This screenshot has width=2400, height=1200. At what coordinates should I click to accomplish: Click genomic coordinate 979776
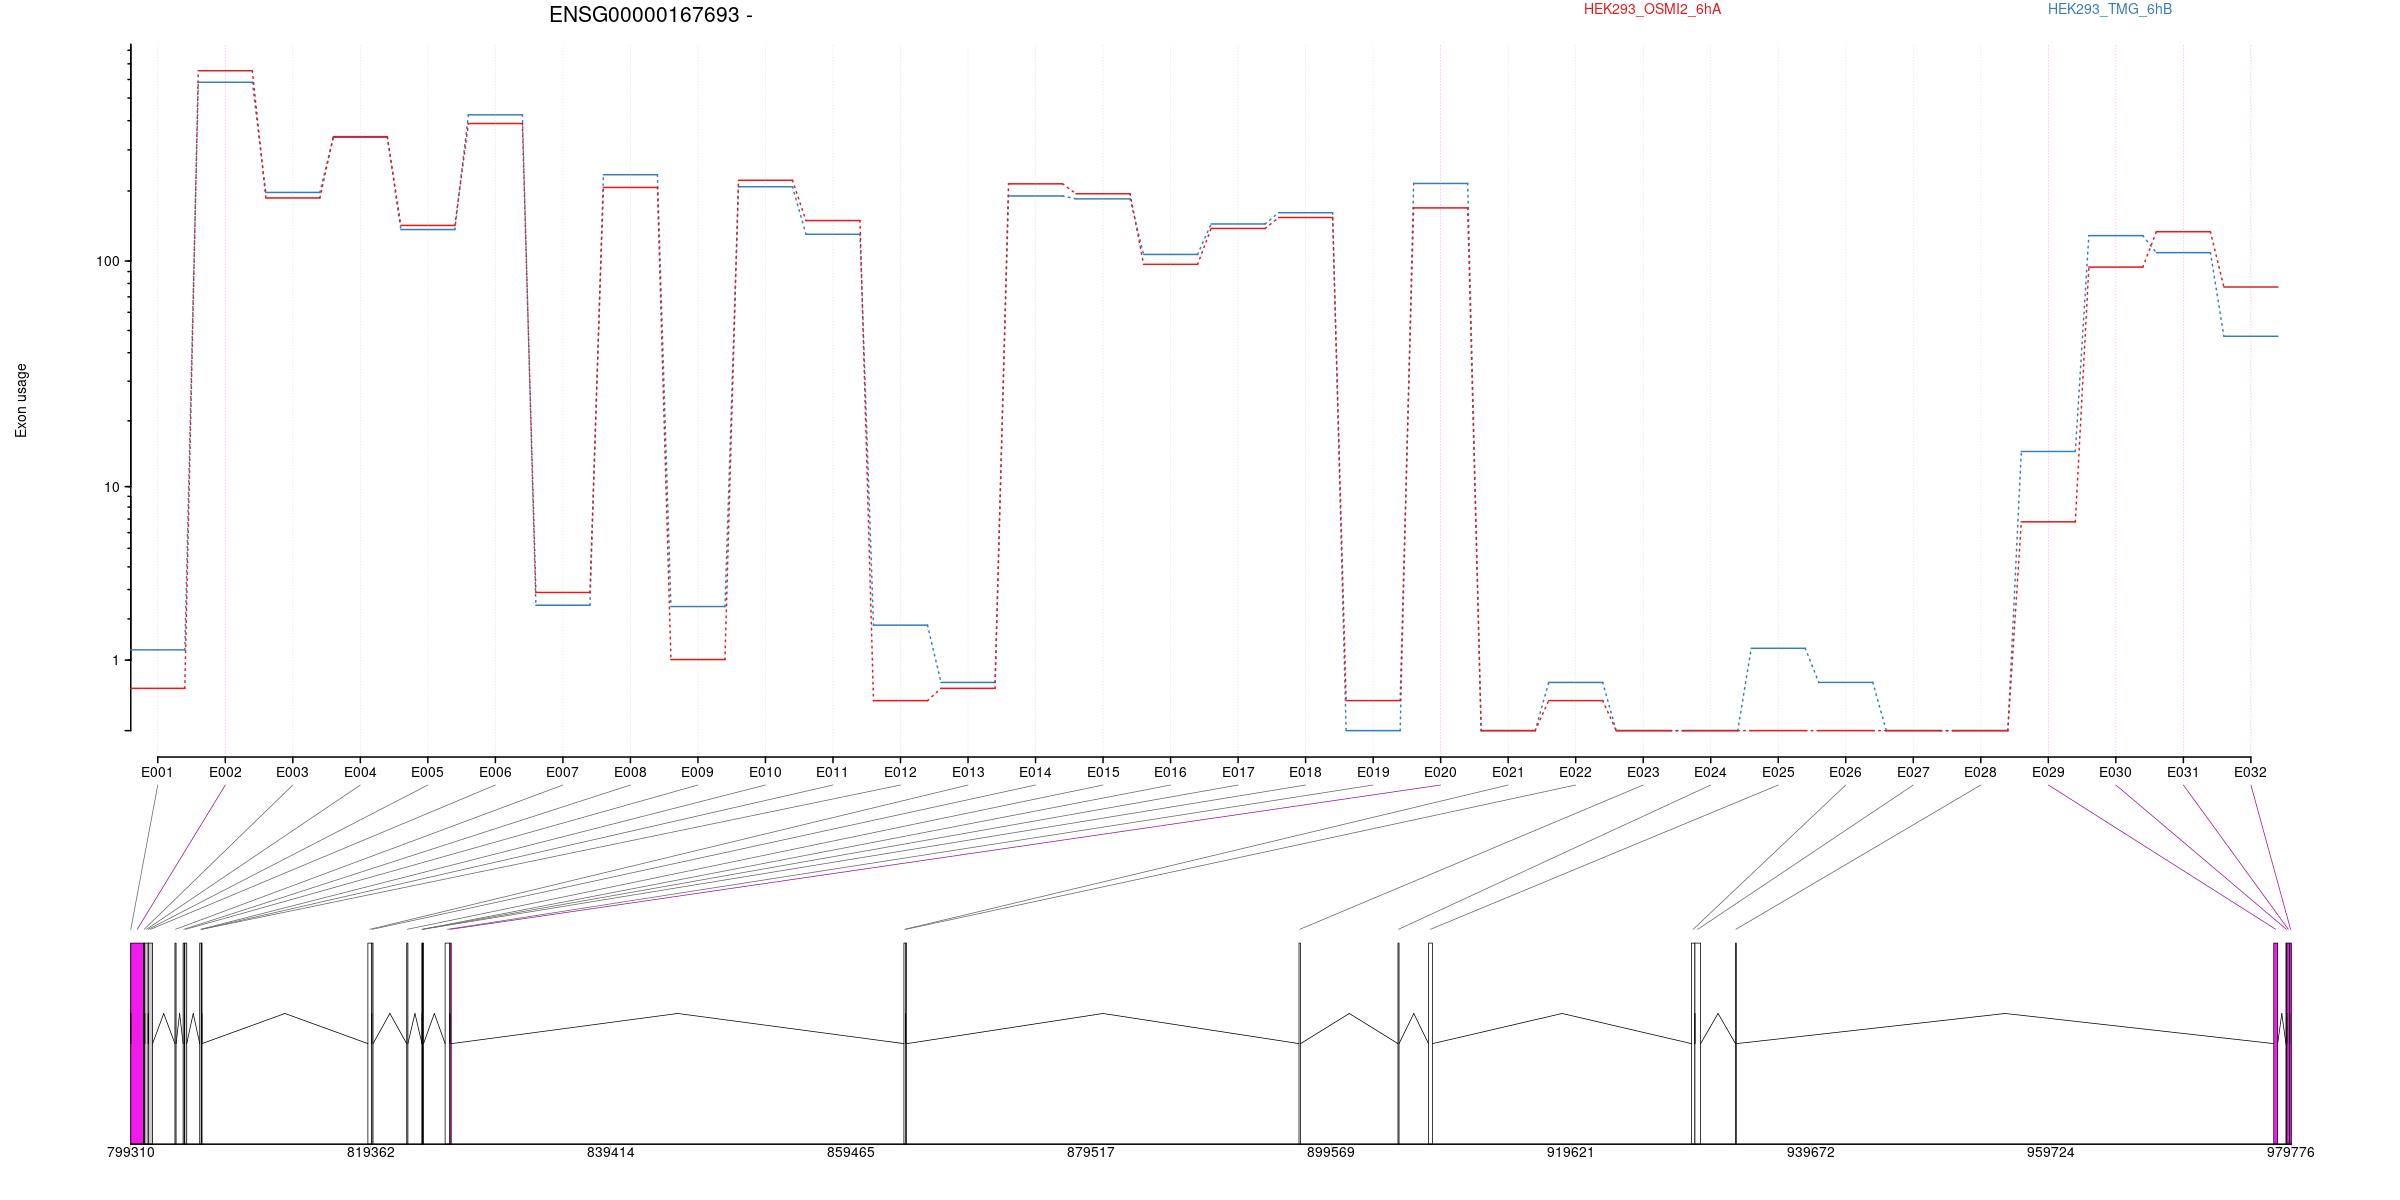coord(2290,1152)
